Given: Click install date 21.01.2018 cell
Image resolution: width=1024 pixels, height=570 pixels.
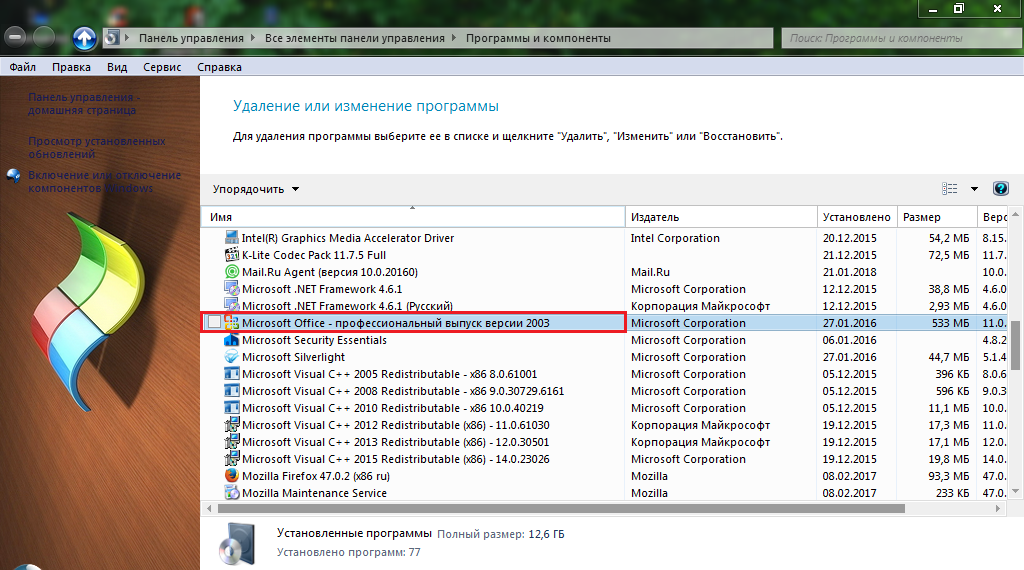Looking at the screenshot, I should tap(850, 272).
